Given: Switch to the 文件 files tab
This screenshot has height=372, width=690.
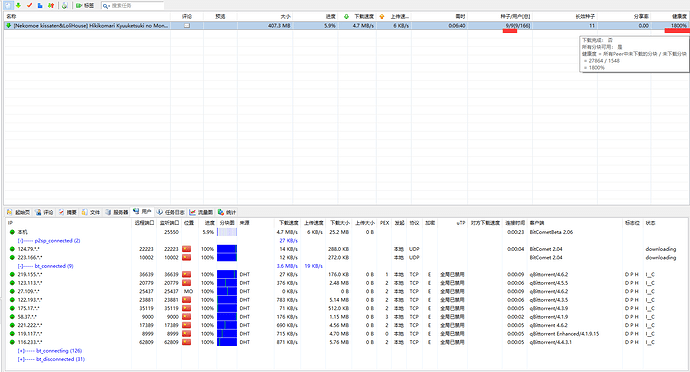Looking at the screenshot, I should (x=90, y=212).
